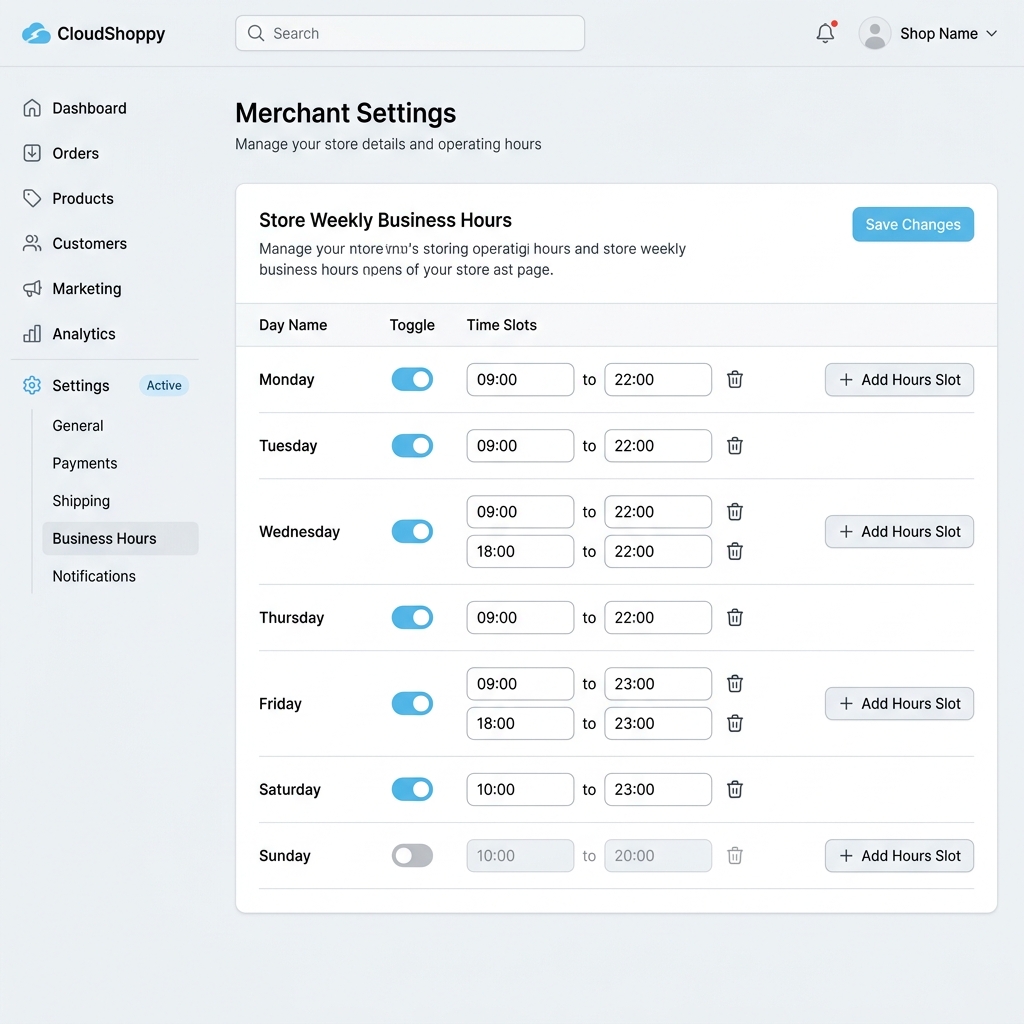Delete Thursday's time slot via trash icon
The image size is (1024, 1024).
coord(735,617)
